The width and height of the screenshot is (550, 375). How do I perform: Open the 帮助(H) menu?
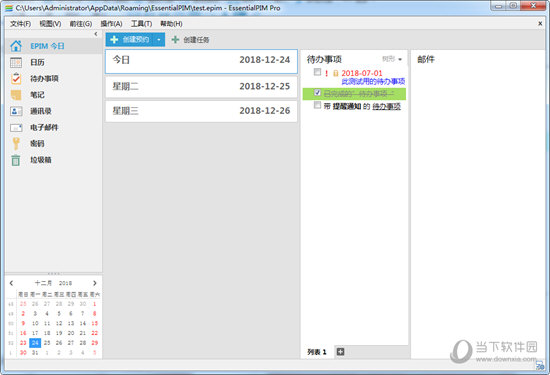coord(171,24)
